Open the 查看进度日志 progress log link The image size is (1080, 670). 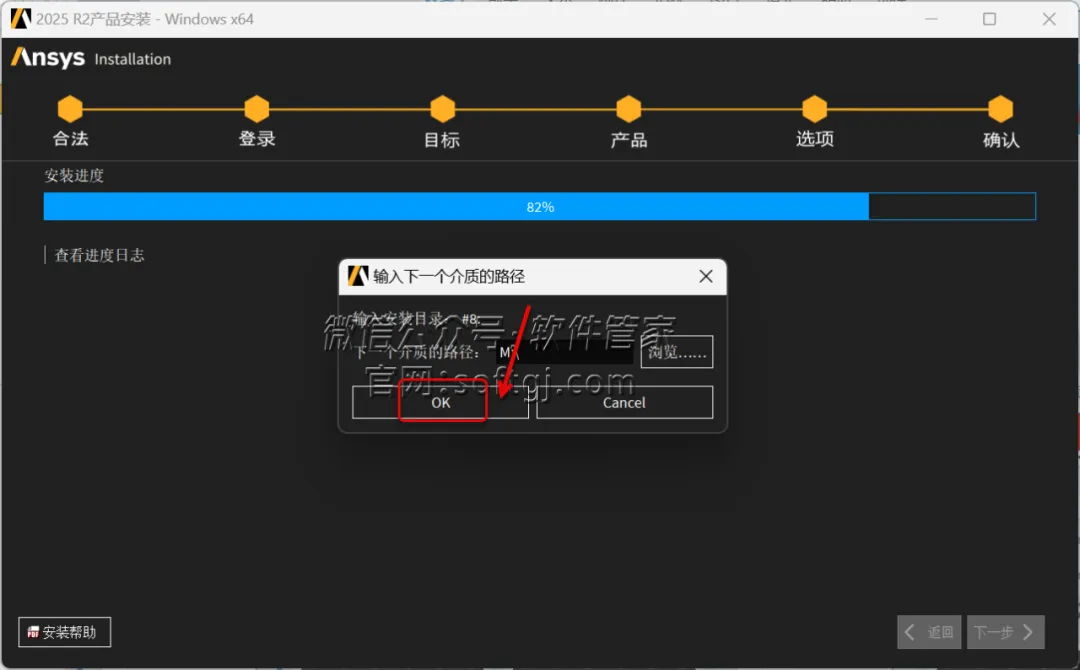(99, 255)
